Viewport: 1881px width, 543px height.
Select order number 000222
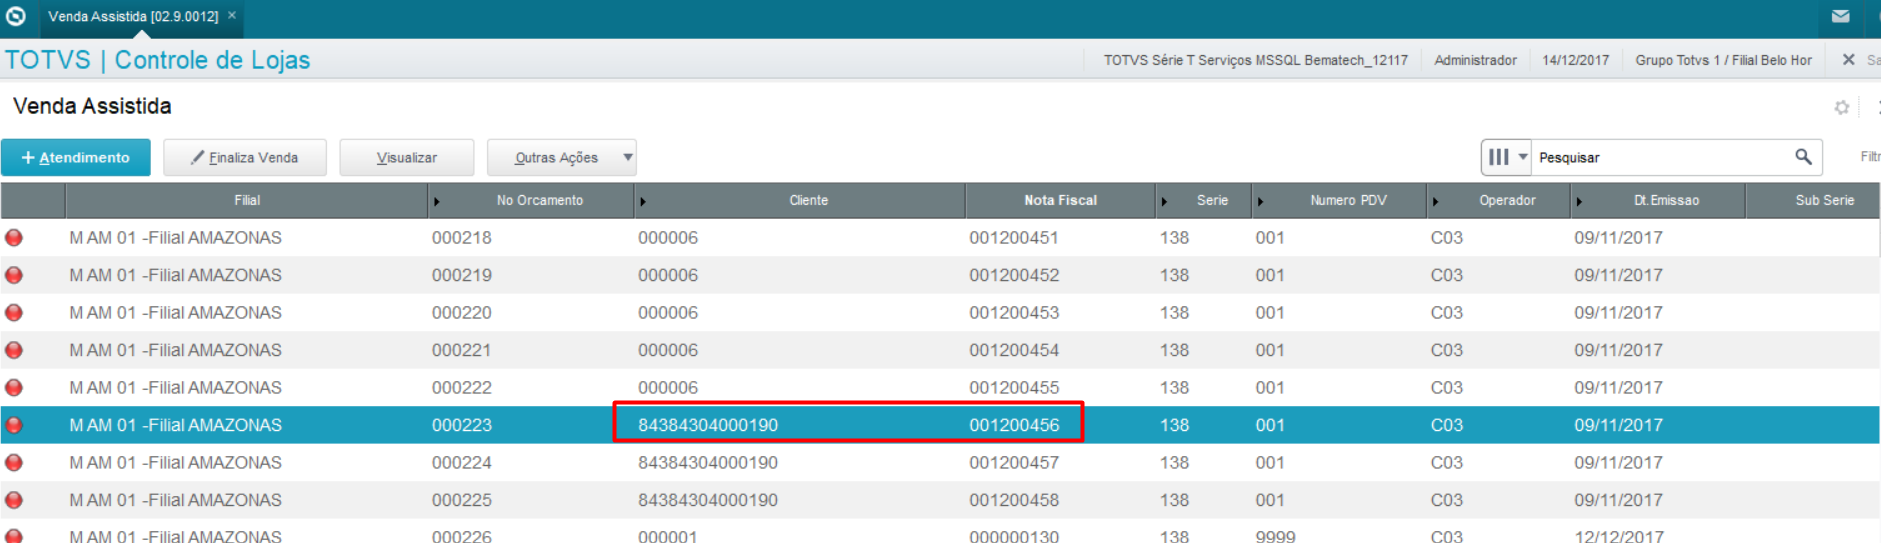pyautogui.click(x=462, y=388)
